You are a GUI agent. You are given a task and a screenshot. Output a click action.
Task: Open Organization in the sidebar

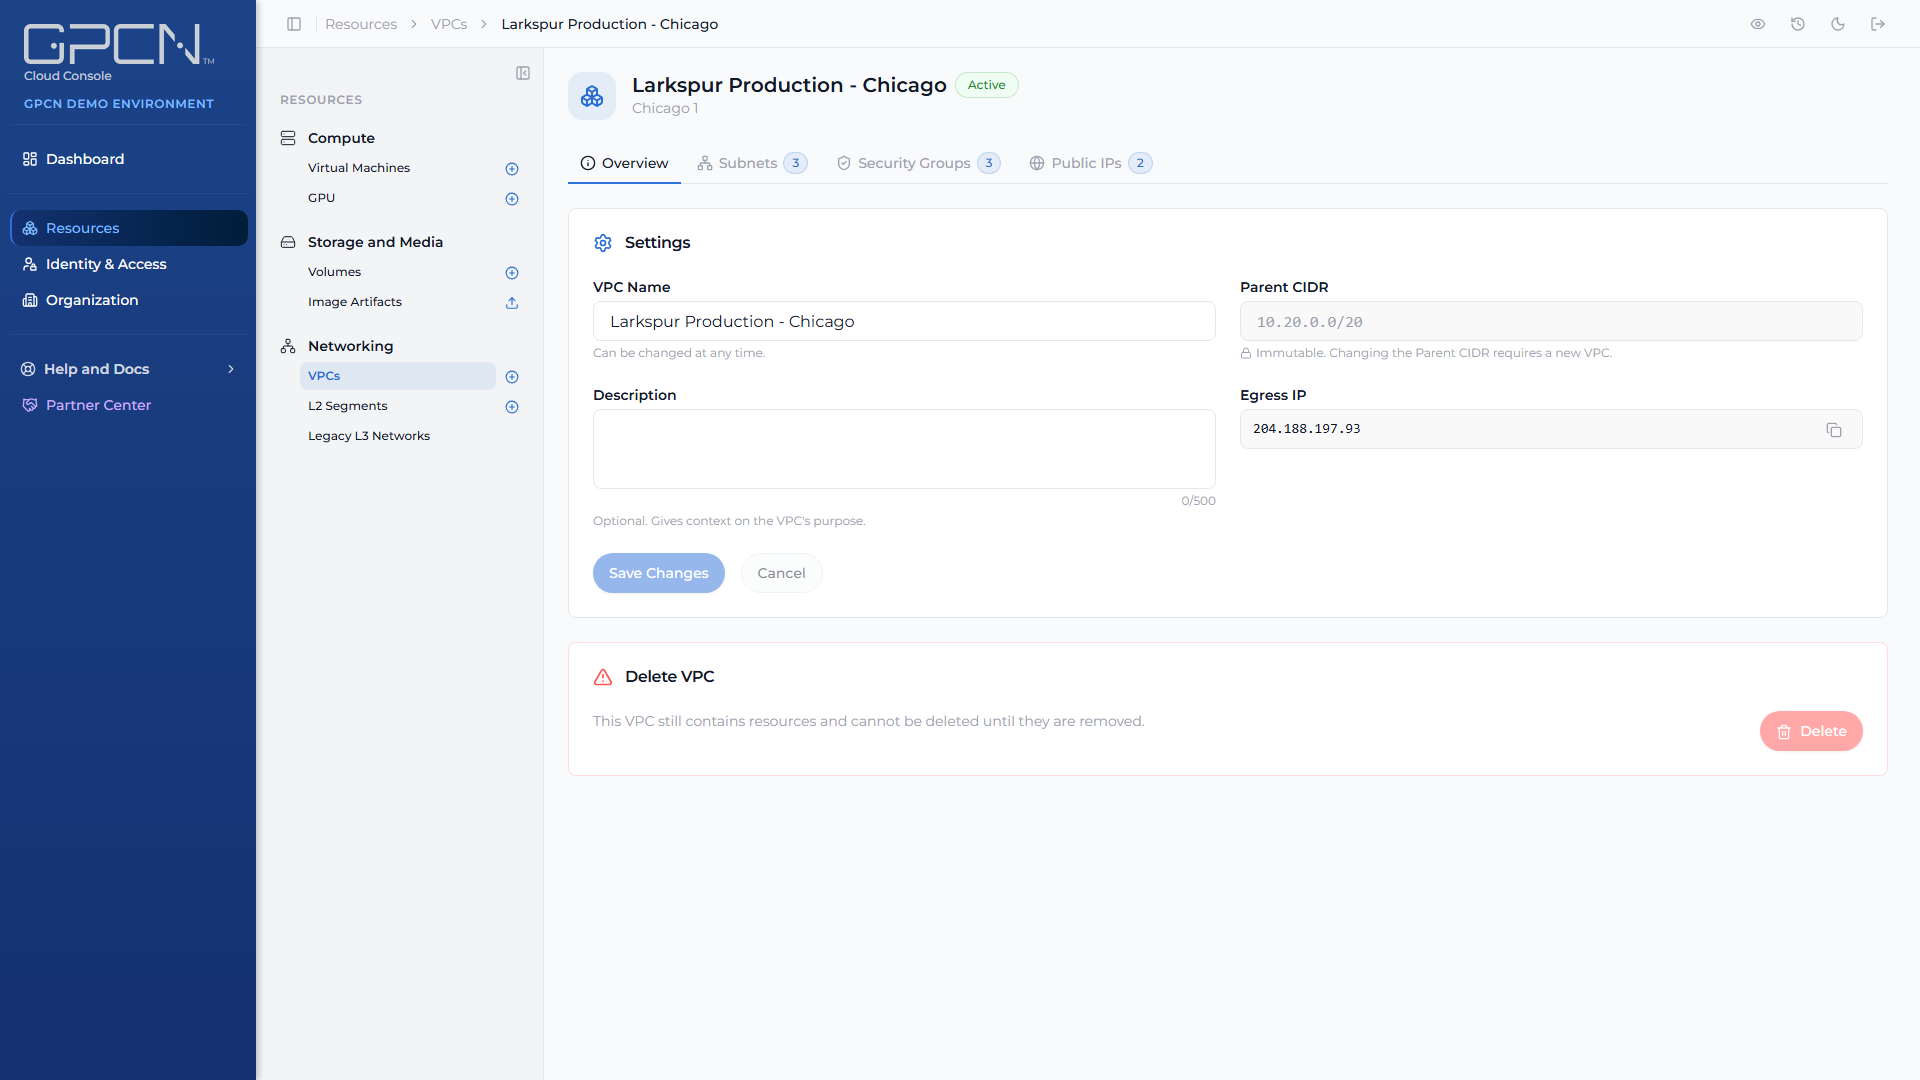129,300
